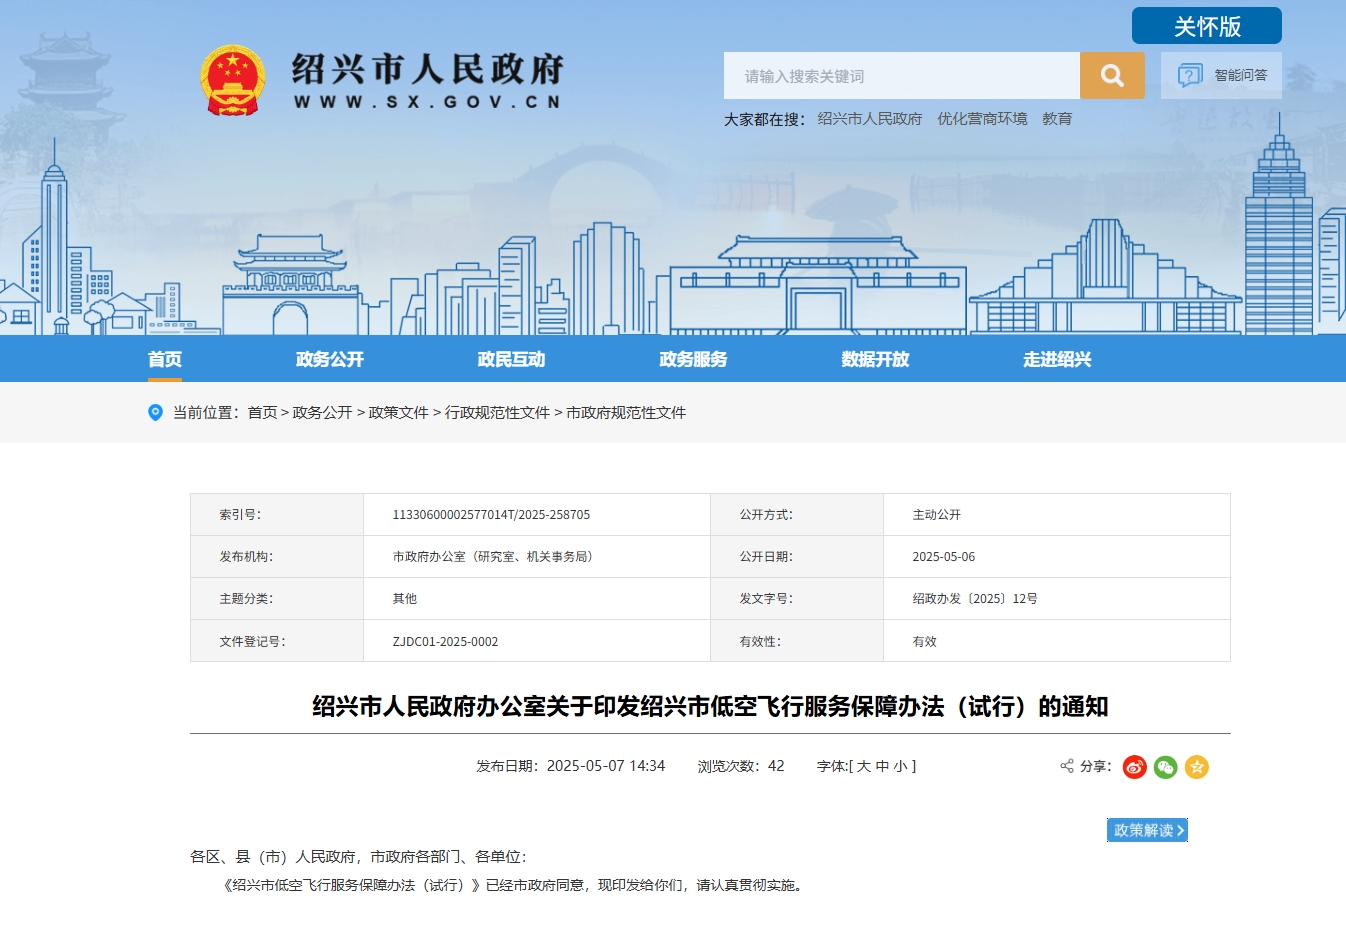Share to Qzone star icon
1346x929 pixels.
tap(1197, 767)
